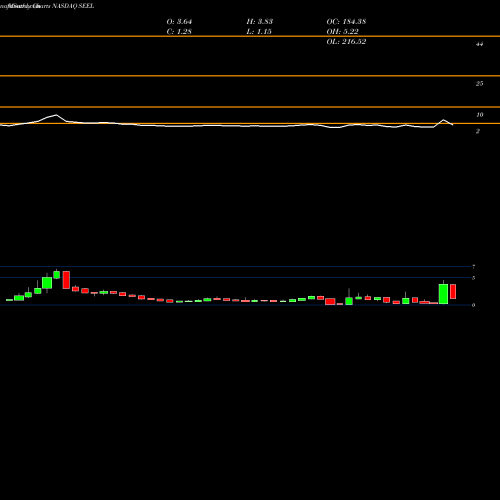This screenshot has height=500, width=500.
Task: Select the 'OL: 216.52' reading
Action: (346, 41)
